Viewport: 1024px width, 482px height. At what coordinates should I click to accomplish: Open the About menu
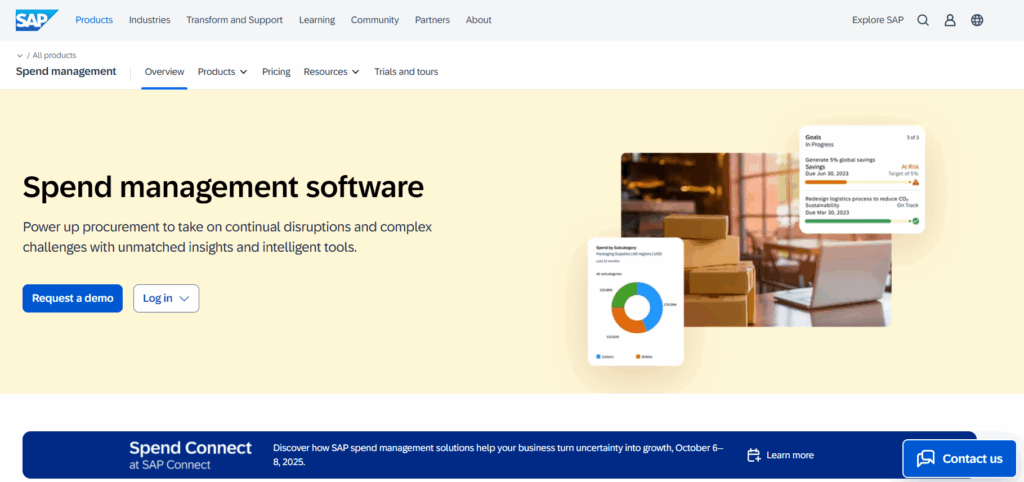pos(479,20)
